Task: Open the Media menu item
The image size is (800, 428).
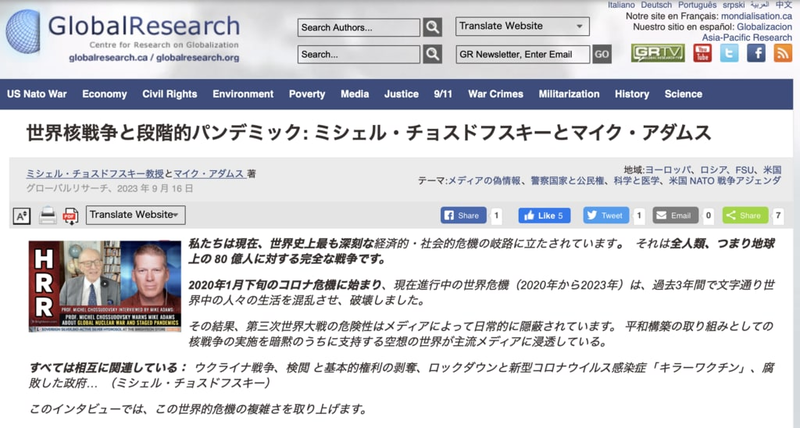Action: coord(355,94)
